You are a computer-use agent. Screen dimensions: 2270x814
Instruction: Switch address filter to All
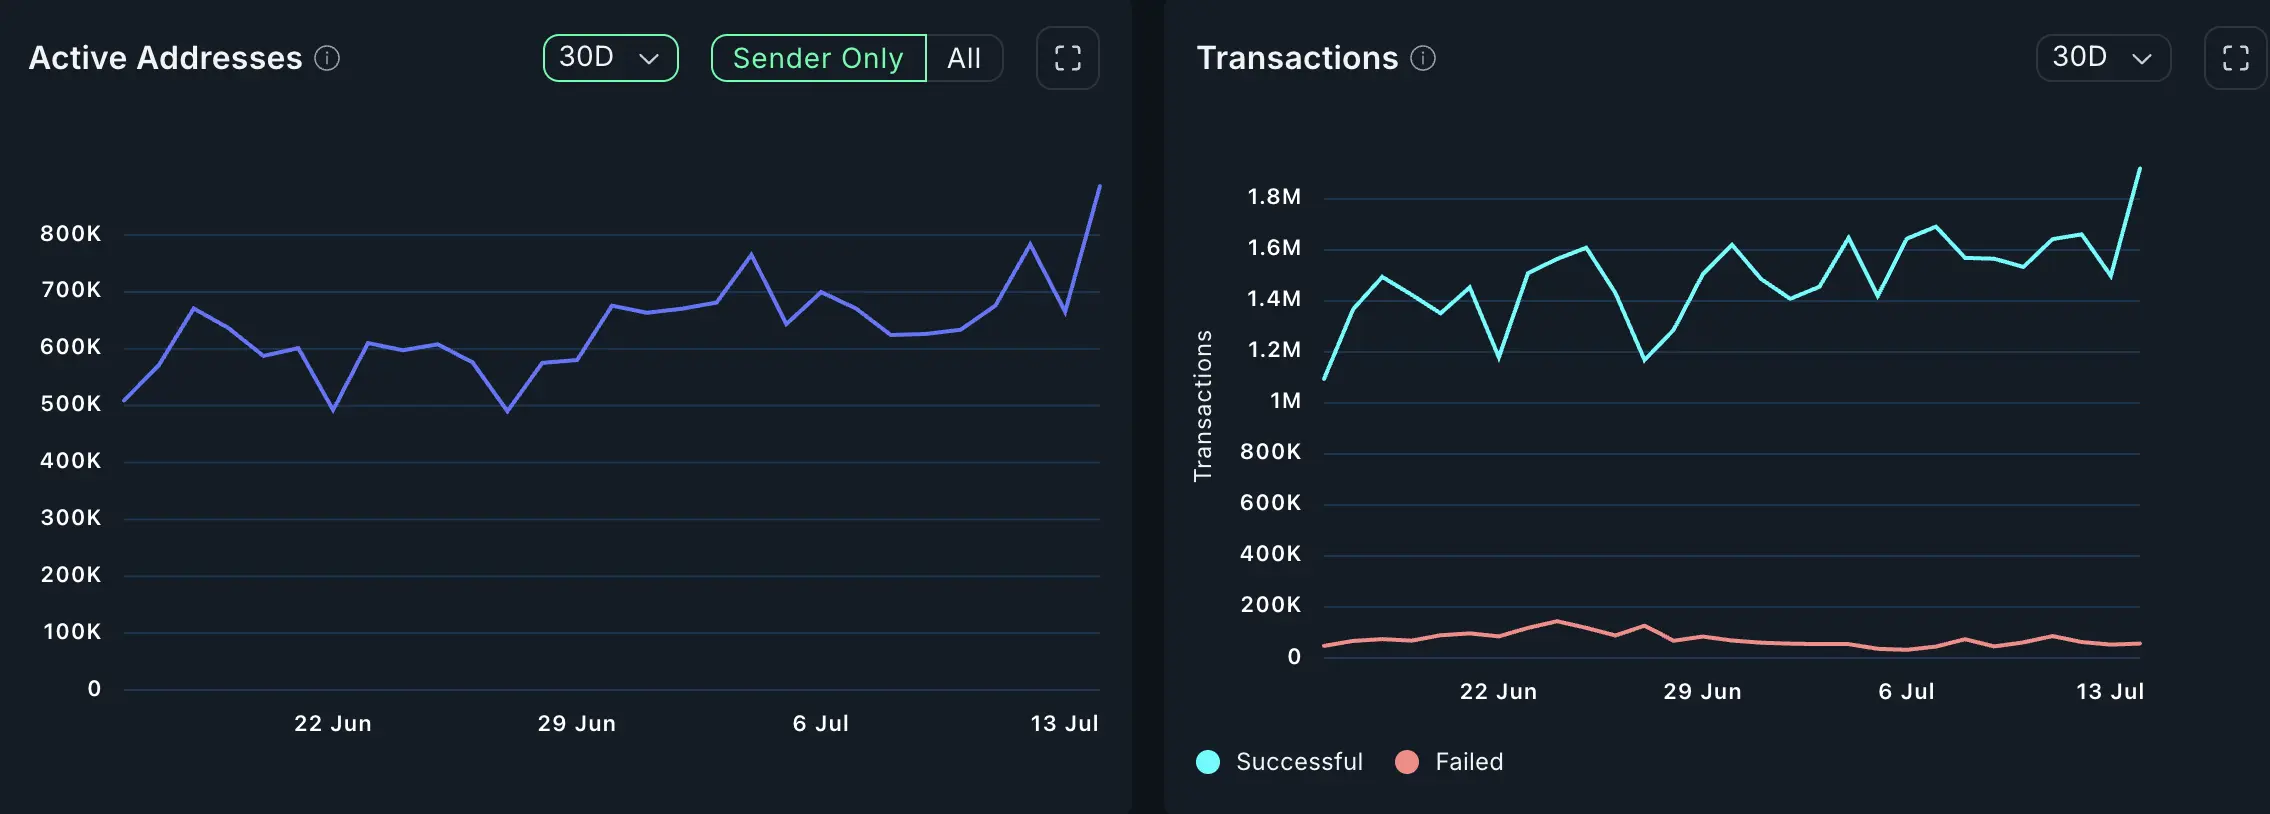click(964, 58)
